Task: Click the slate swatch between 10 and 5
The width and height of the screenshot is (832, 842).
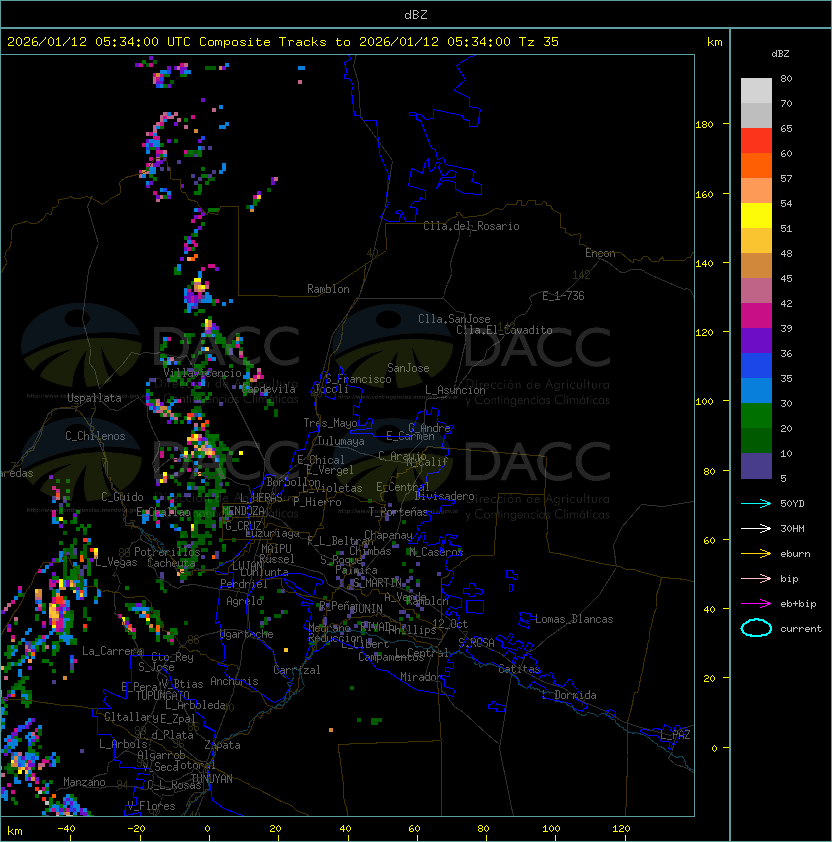Action: pos(756,466)
